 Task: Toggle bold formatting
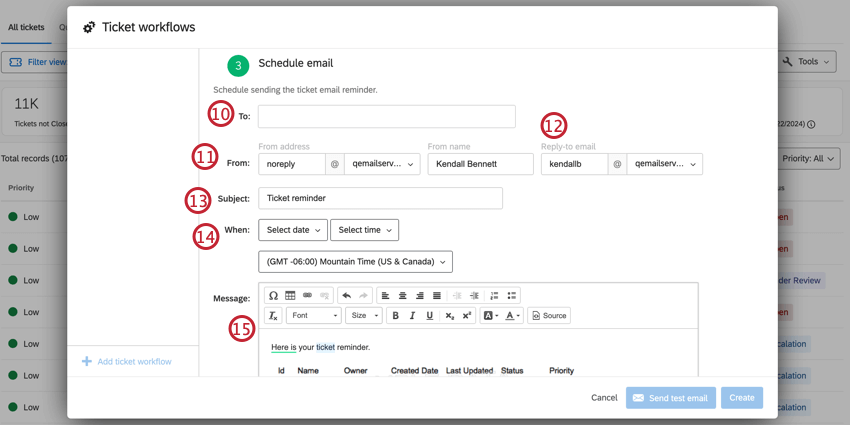[x=395, y=315]
